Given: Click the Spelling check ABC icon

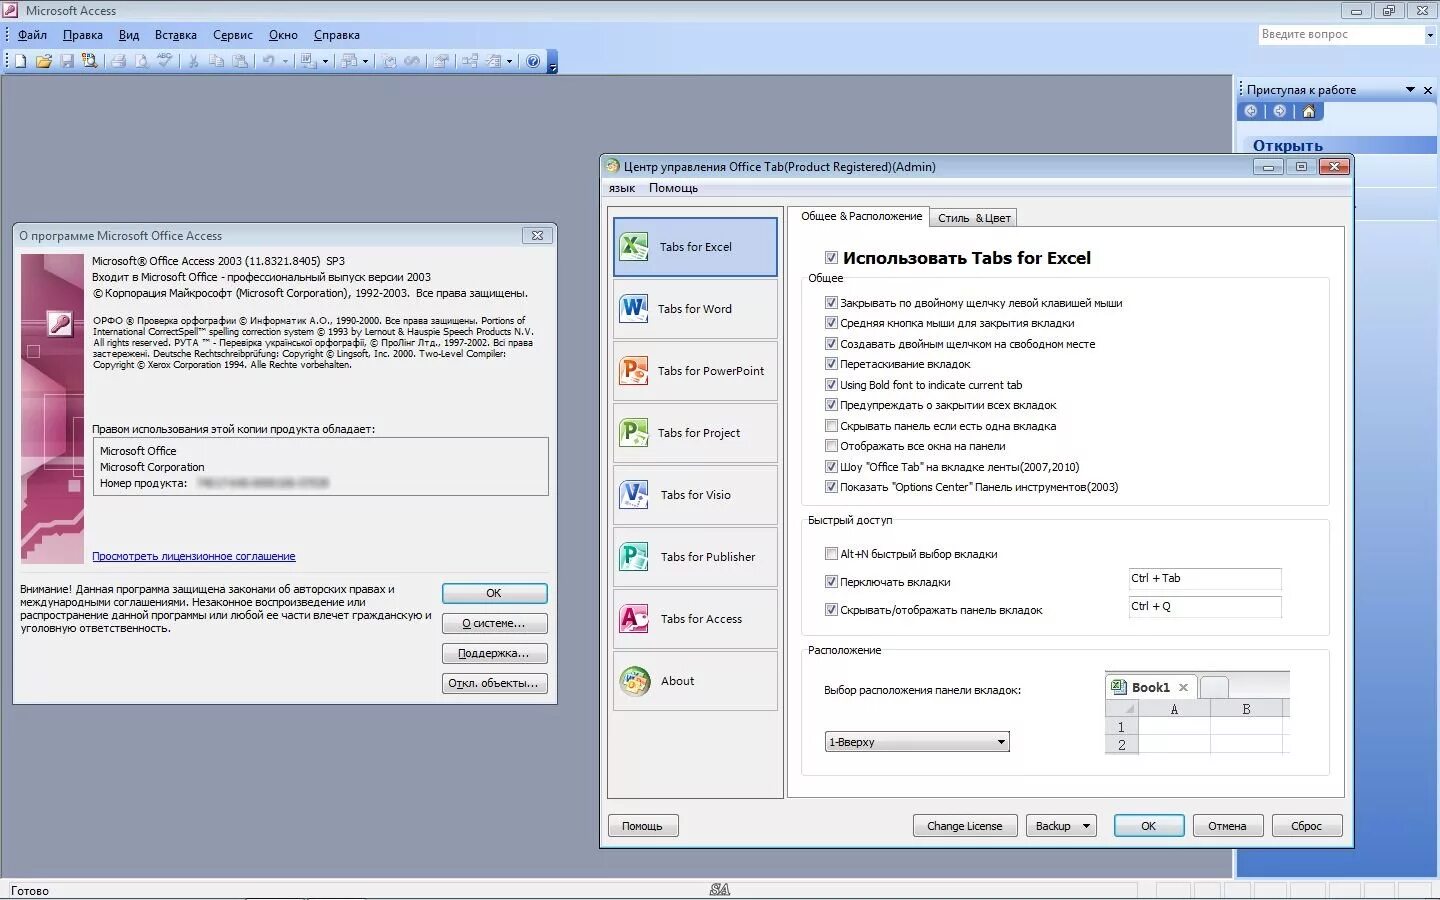Looking at the screenshot, I should click(x=164, y=61).
